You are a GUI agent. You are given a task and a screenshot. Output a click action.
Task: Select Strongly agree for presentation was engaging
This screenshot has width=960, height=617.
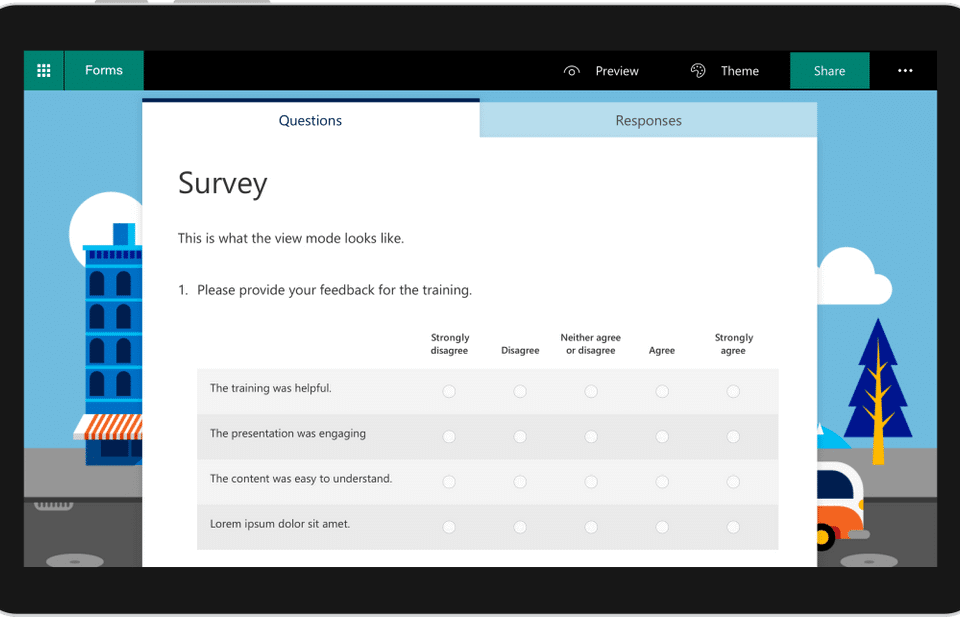pyautogui.click(x=733, y=437)
